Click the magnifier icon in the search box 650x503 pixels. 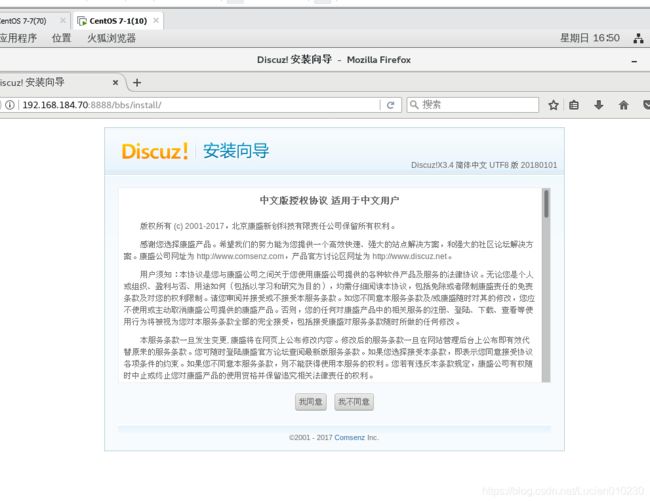(413, 104)
